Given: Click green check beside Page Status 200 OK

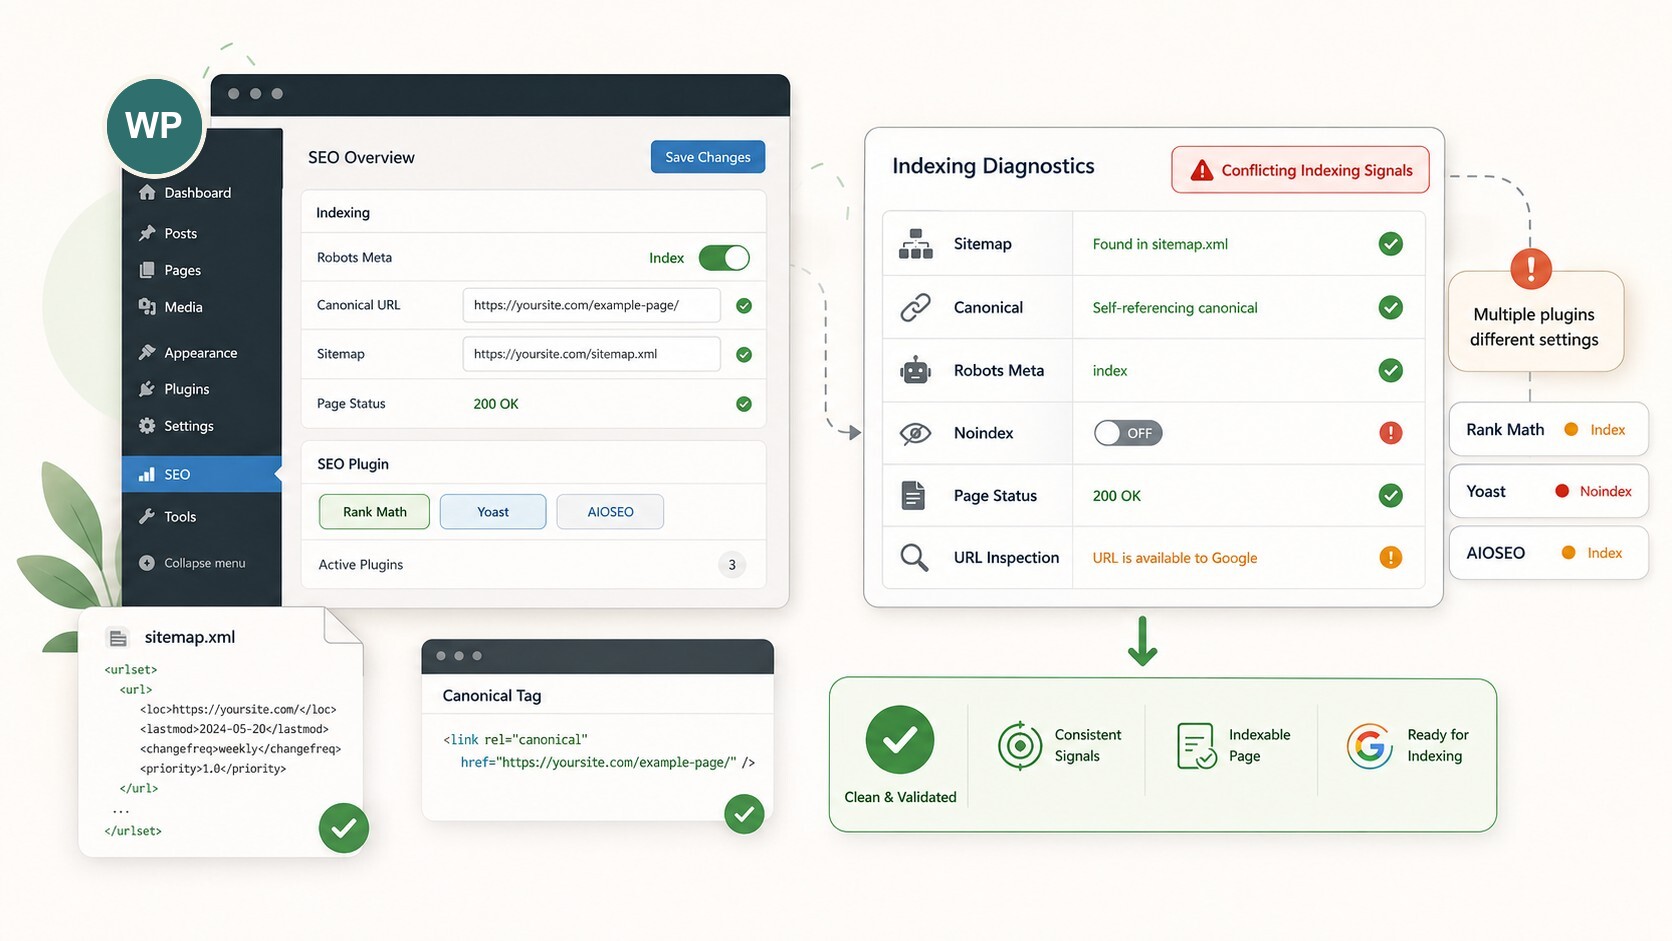Looking at the screenshot, I should (744, 404).
